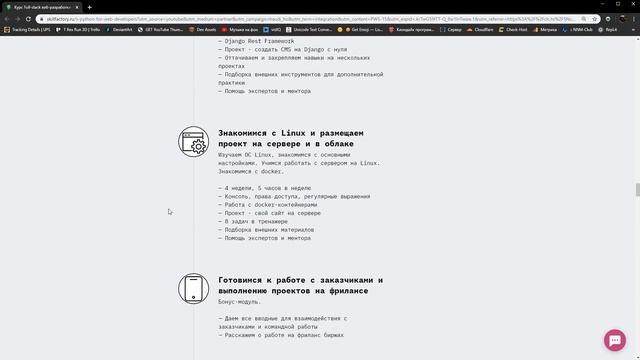640x360 pixels.
Task: Click the browser forward arrow
Action: point(18,19)
